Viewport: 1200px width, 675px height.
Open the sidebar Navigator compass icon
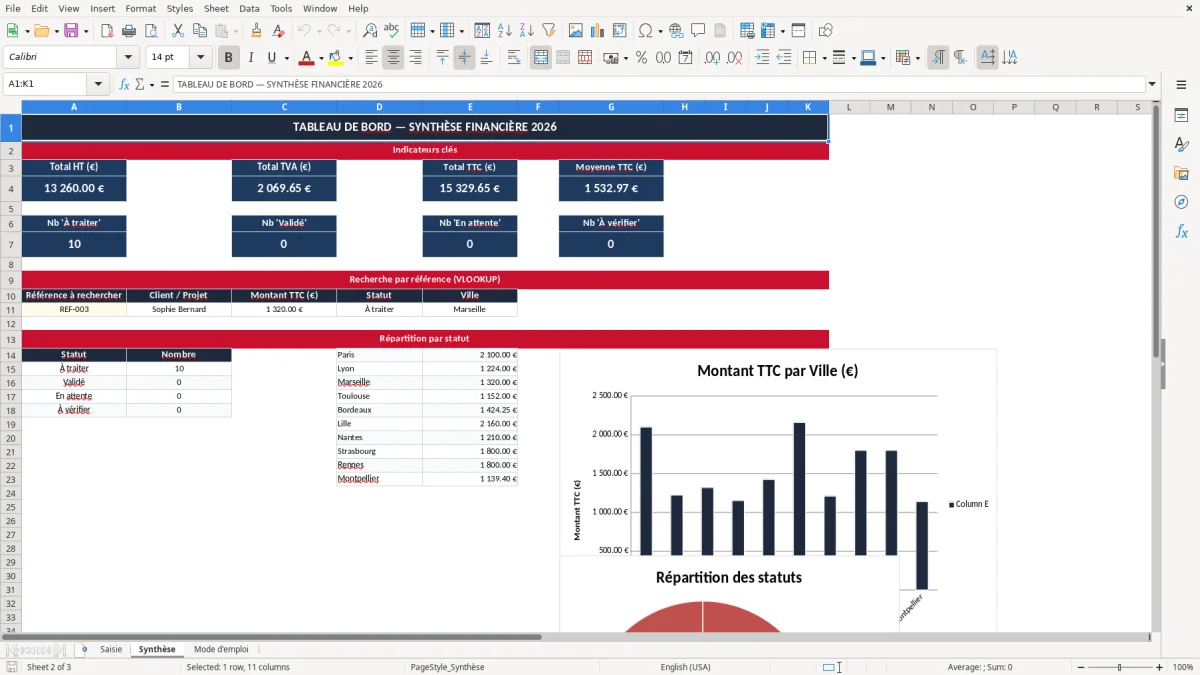(x=1181, y=202)
